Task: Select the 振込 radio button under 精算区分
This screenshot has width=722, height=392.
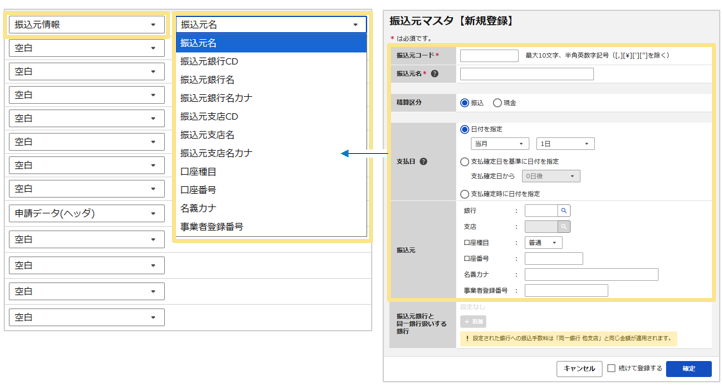Action: 465,103
